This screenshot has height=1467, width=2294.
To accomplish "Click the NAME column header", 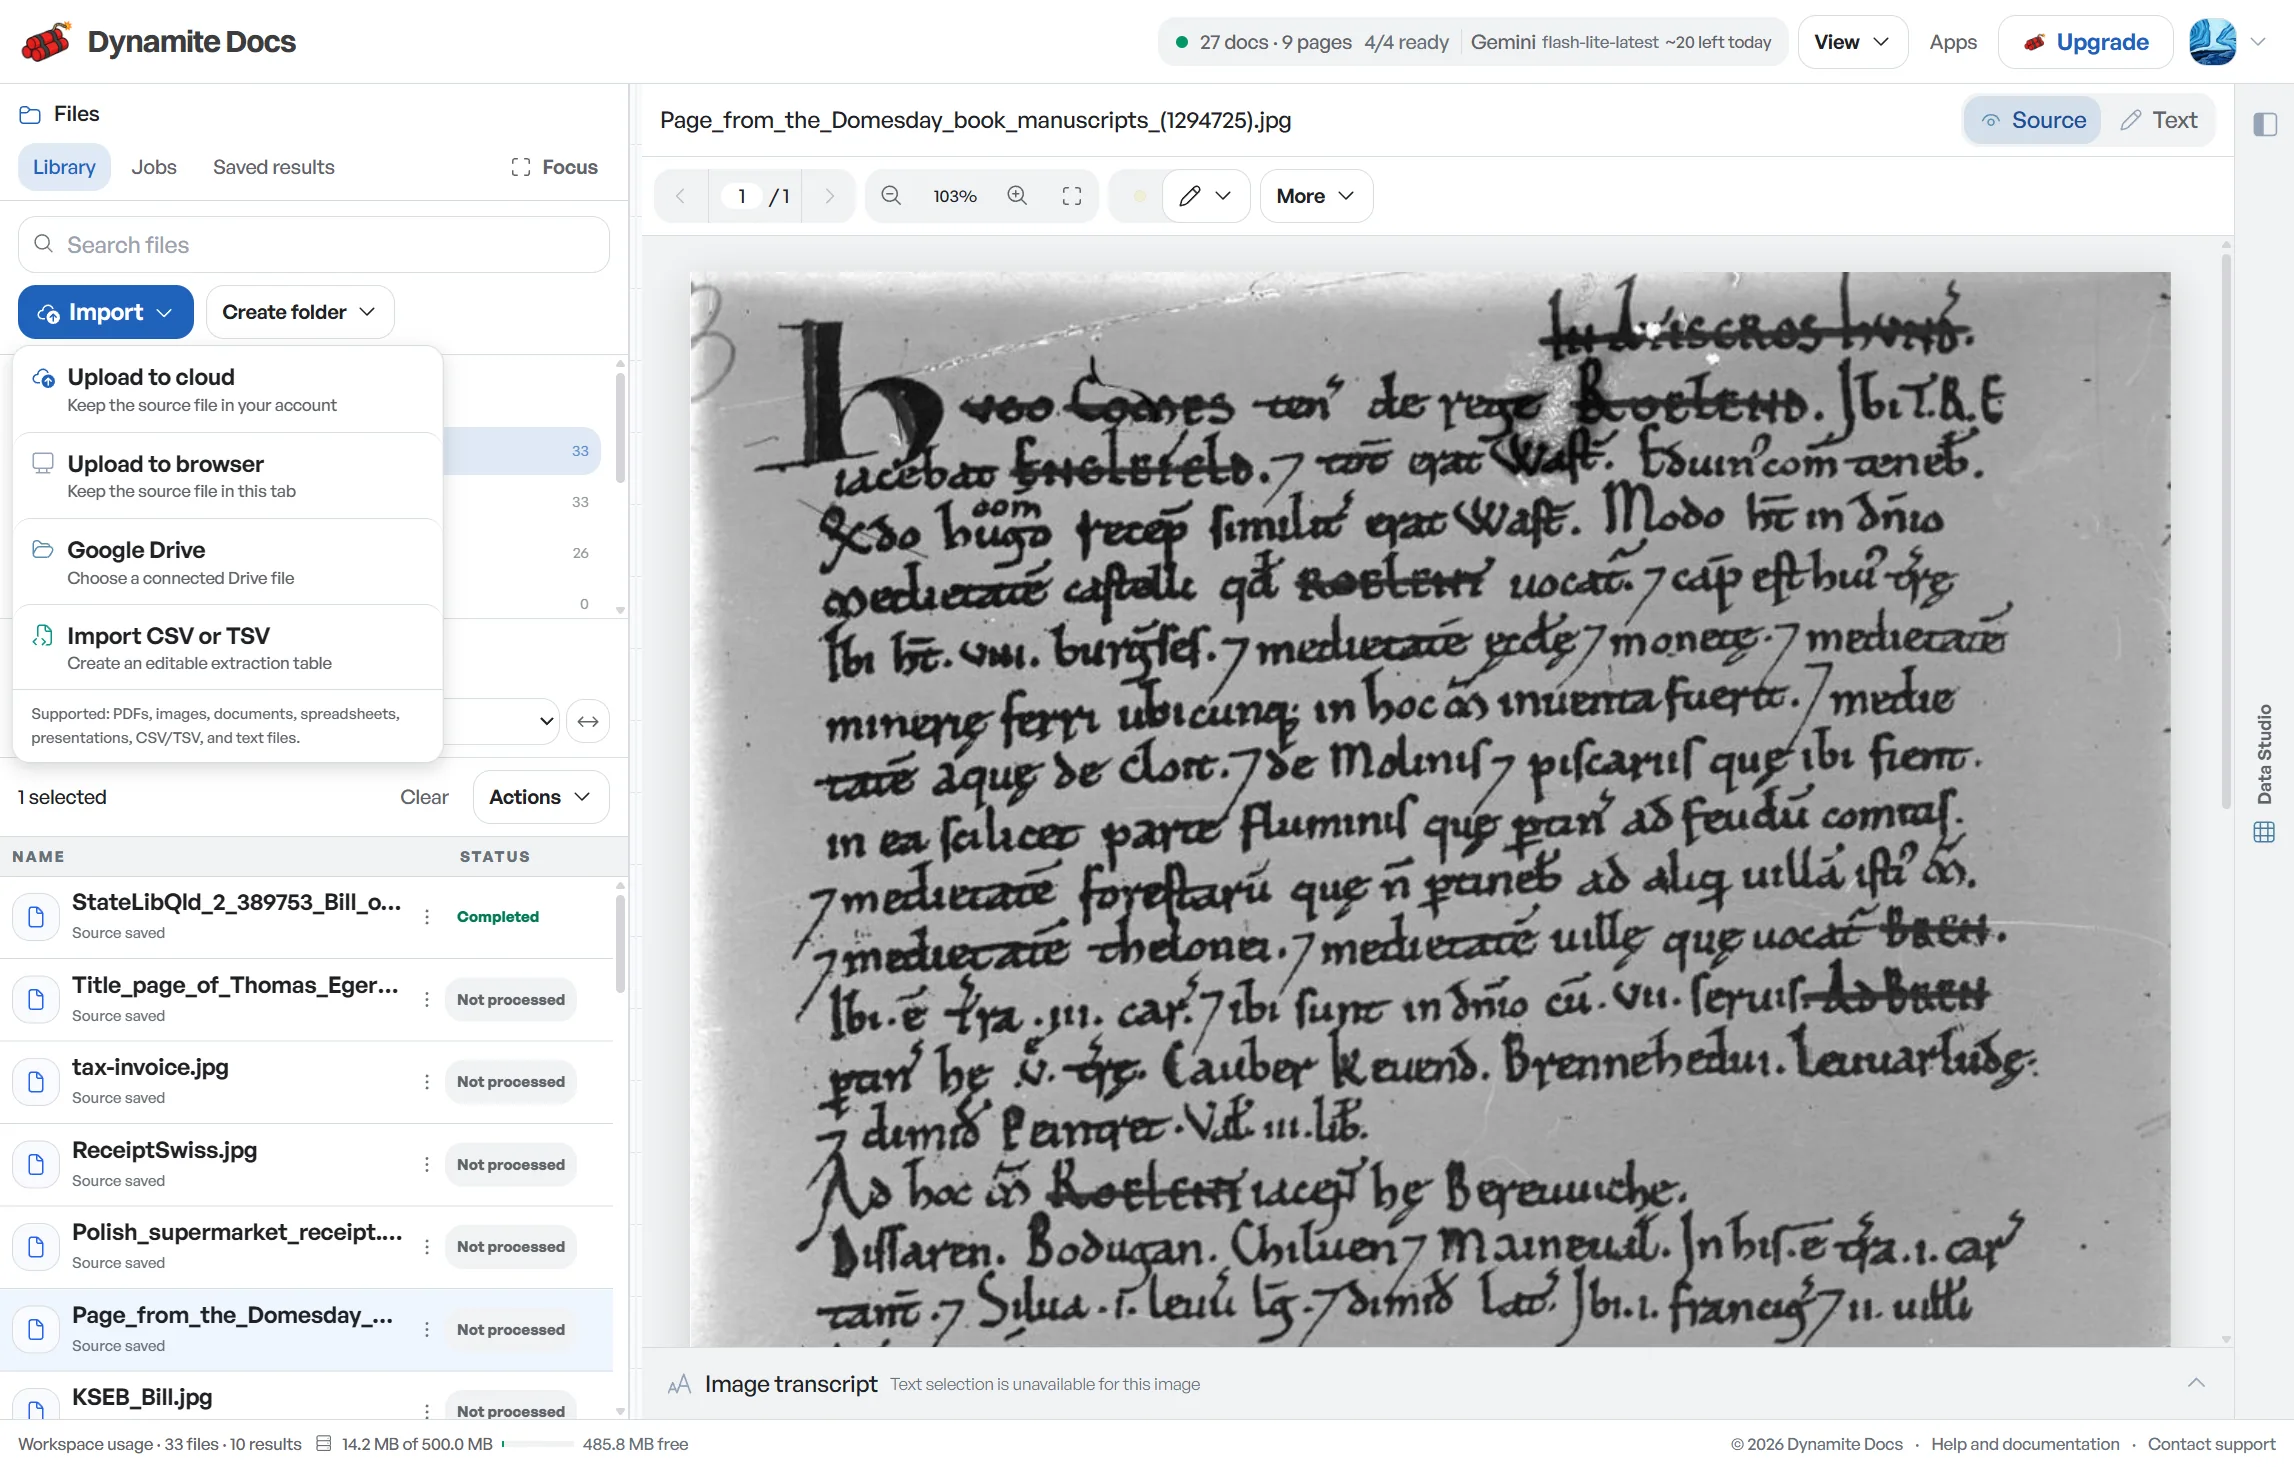I will point(38,856).
